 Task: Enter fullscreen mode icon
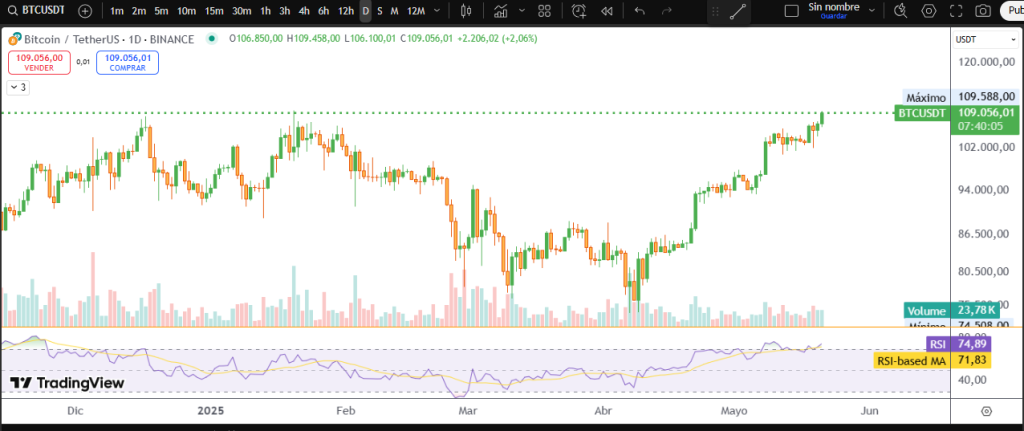(x=956, y=10)
